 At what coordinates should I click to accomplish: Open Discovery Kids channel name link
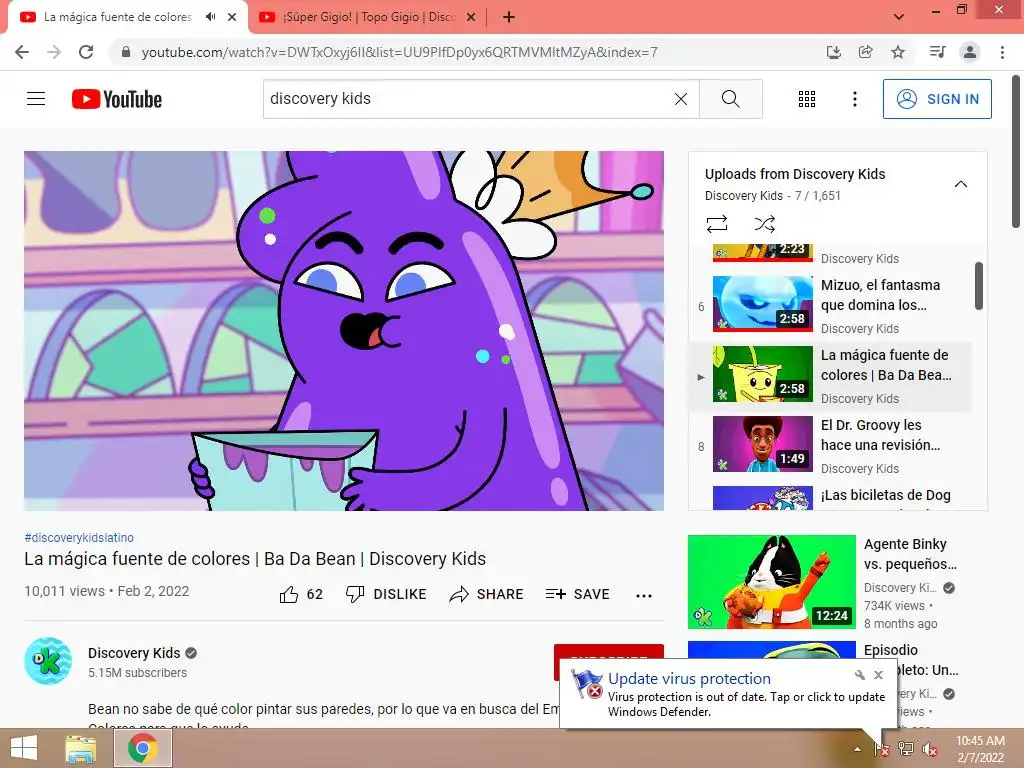pos(134,653)
